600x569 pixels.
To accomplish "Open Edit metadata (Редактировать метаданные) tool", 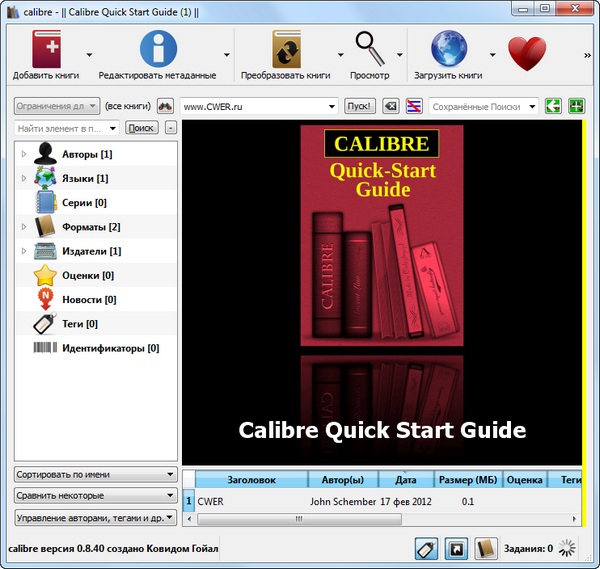I will pos(157,50).
